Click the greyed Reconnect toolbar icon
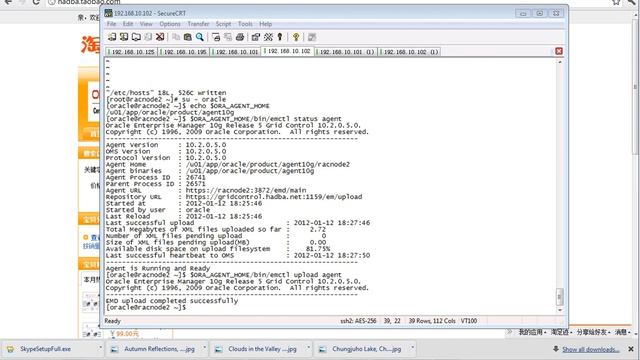 148,37
